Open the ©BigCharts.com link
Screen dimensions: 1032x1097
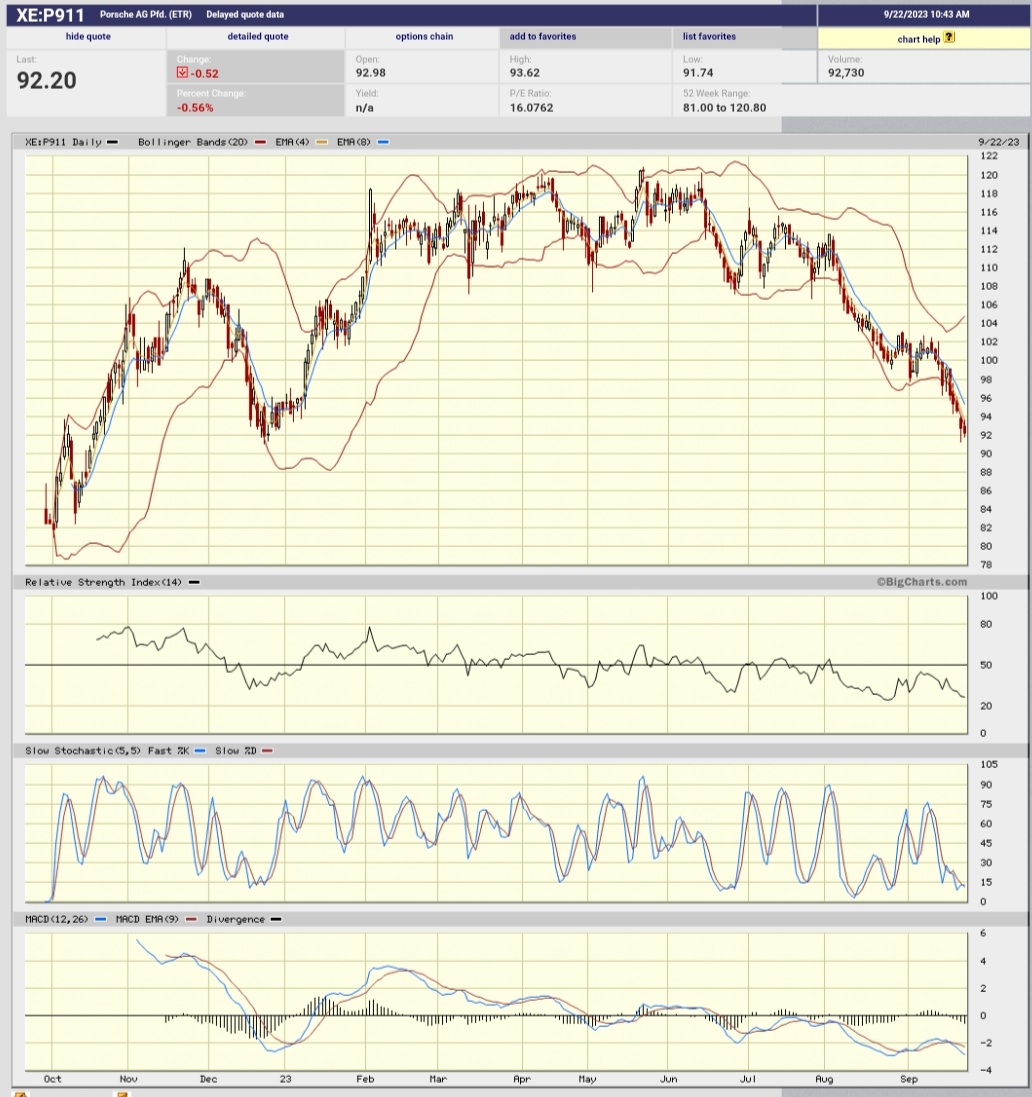click(x=921, y=581)
